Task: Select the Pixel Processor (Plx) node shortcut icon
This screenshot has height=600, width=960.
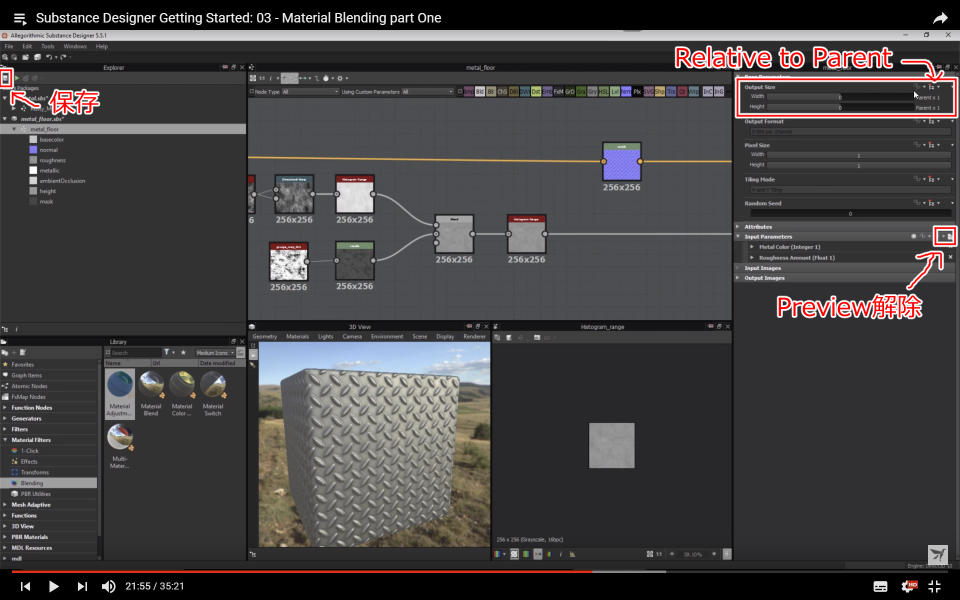Action: pyautogui.click(x=637, y=91)
